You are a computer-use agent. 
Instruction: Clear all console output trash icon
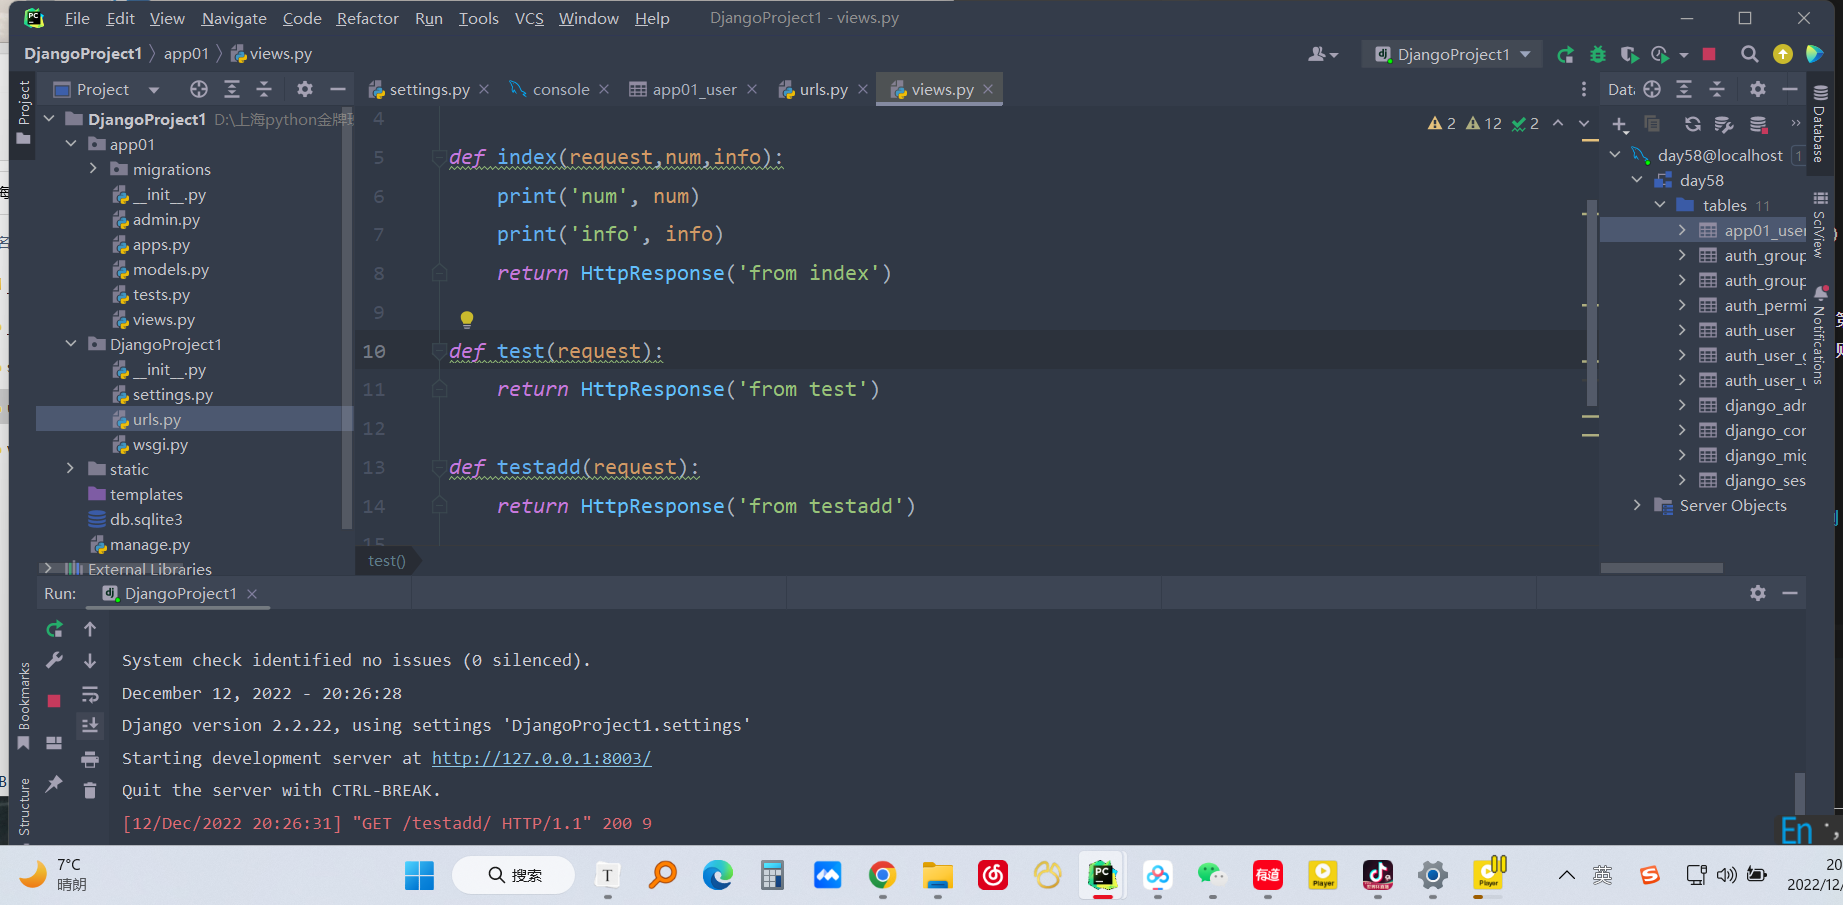(90, 790)
